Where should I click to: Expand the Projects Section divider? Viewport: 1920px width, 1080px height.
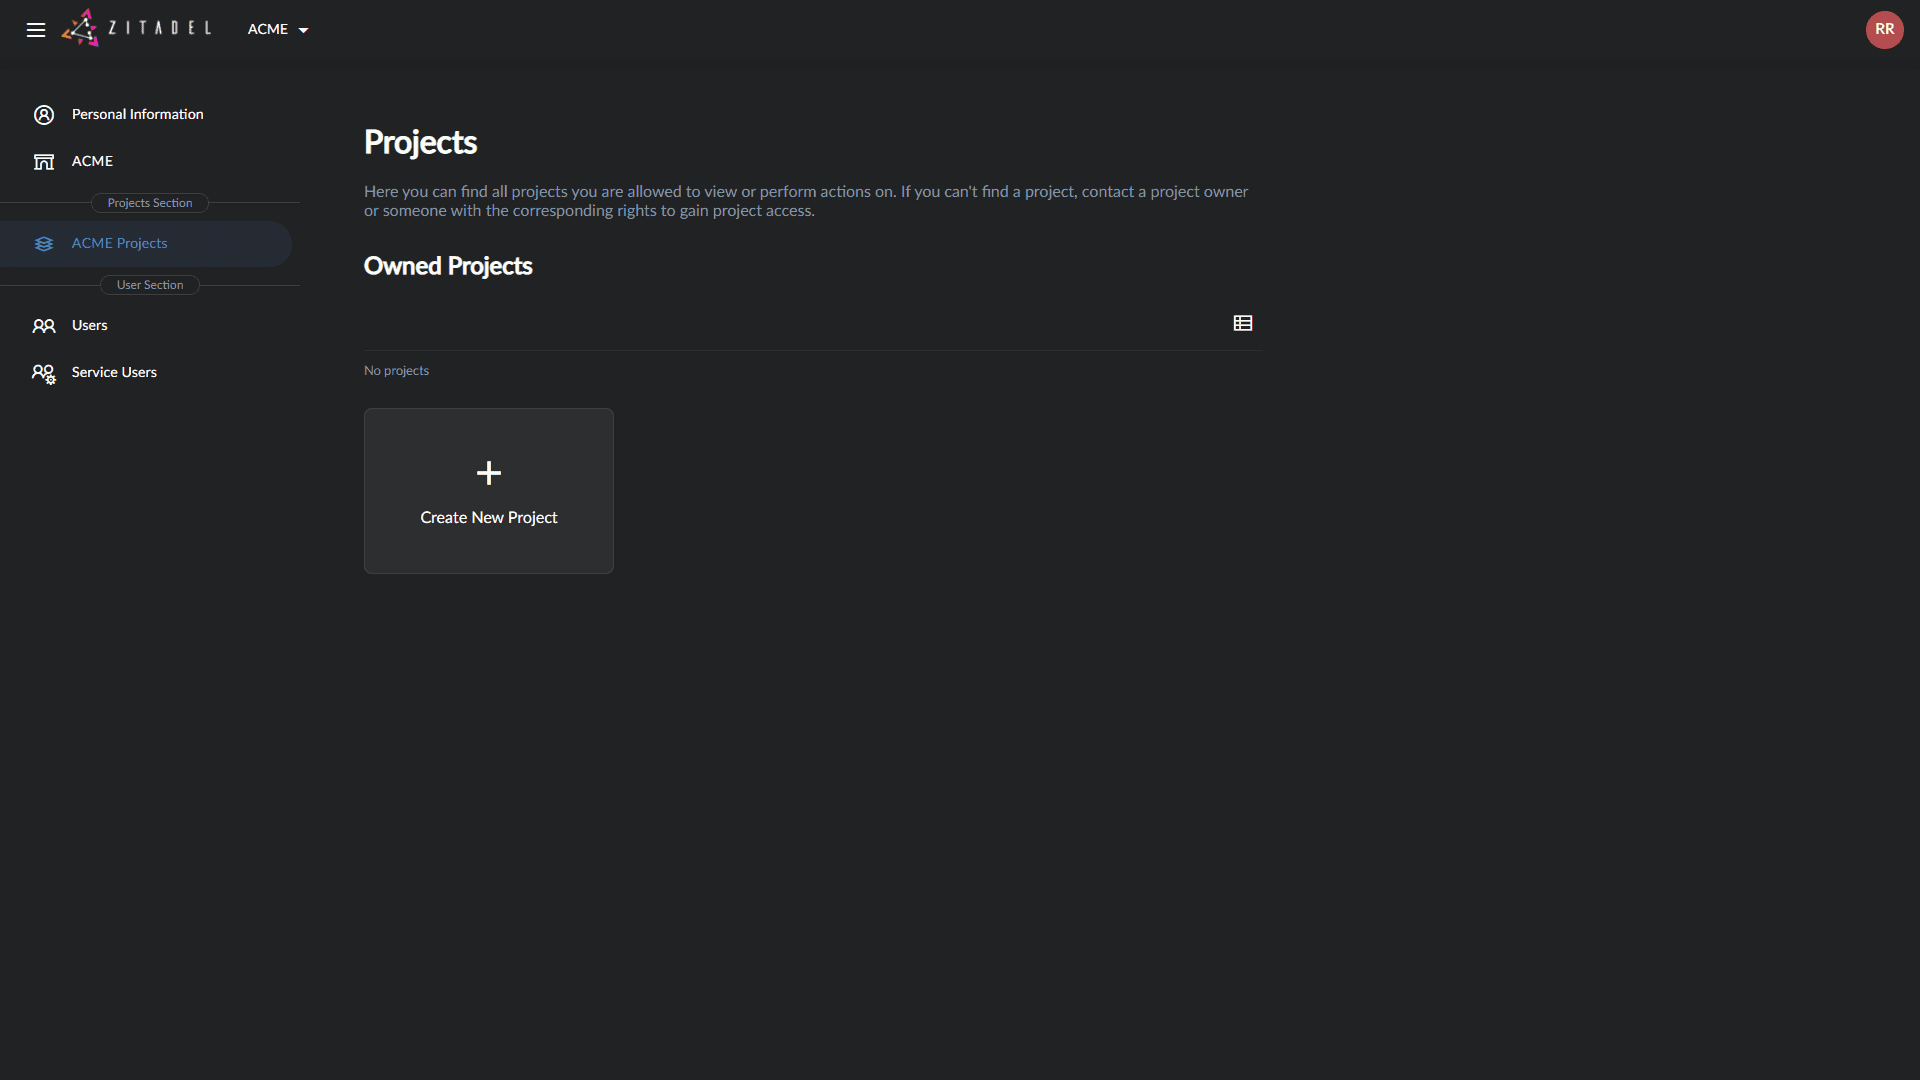[x=149, y=203]
